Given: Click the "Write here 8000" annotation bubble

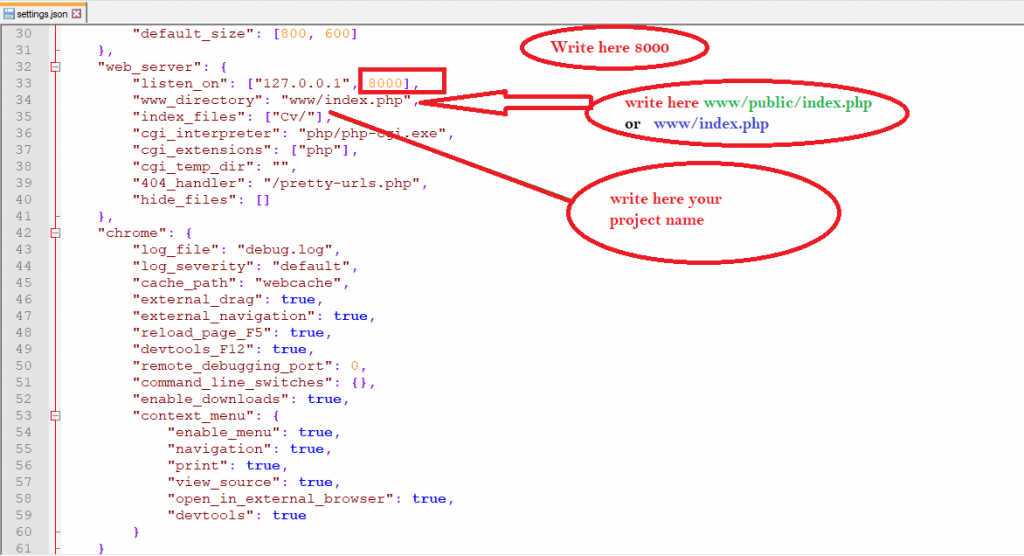Looking at the screenshot, I should pyautogui.click(x=612, y=48).
